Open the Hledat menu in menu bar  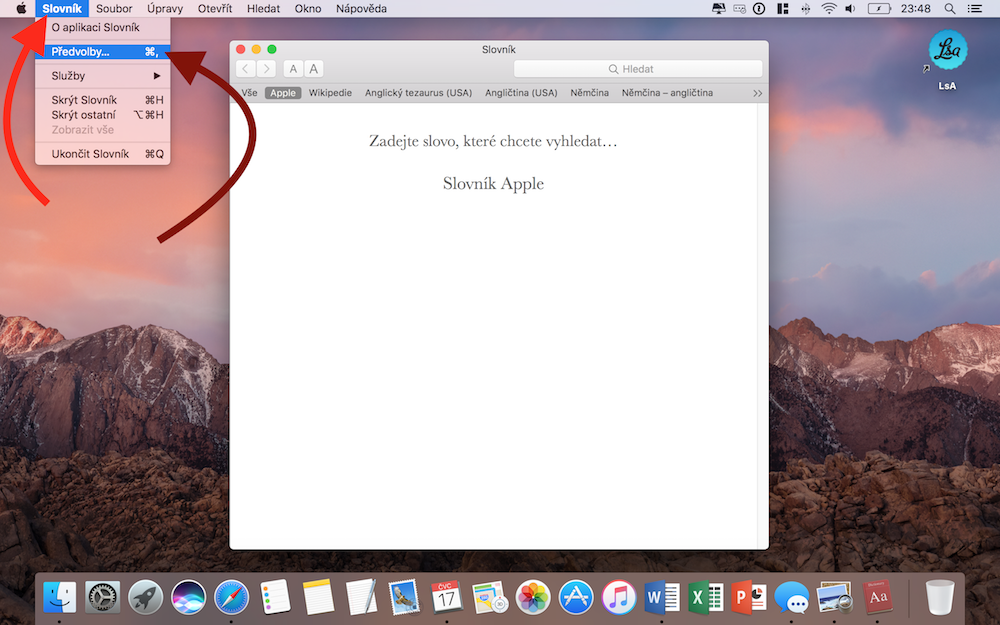[x=263, y=8]
